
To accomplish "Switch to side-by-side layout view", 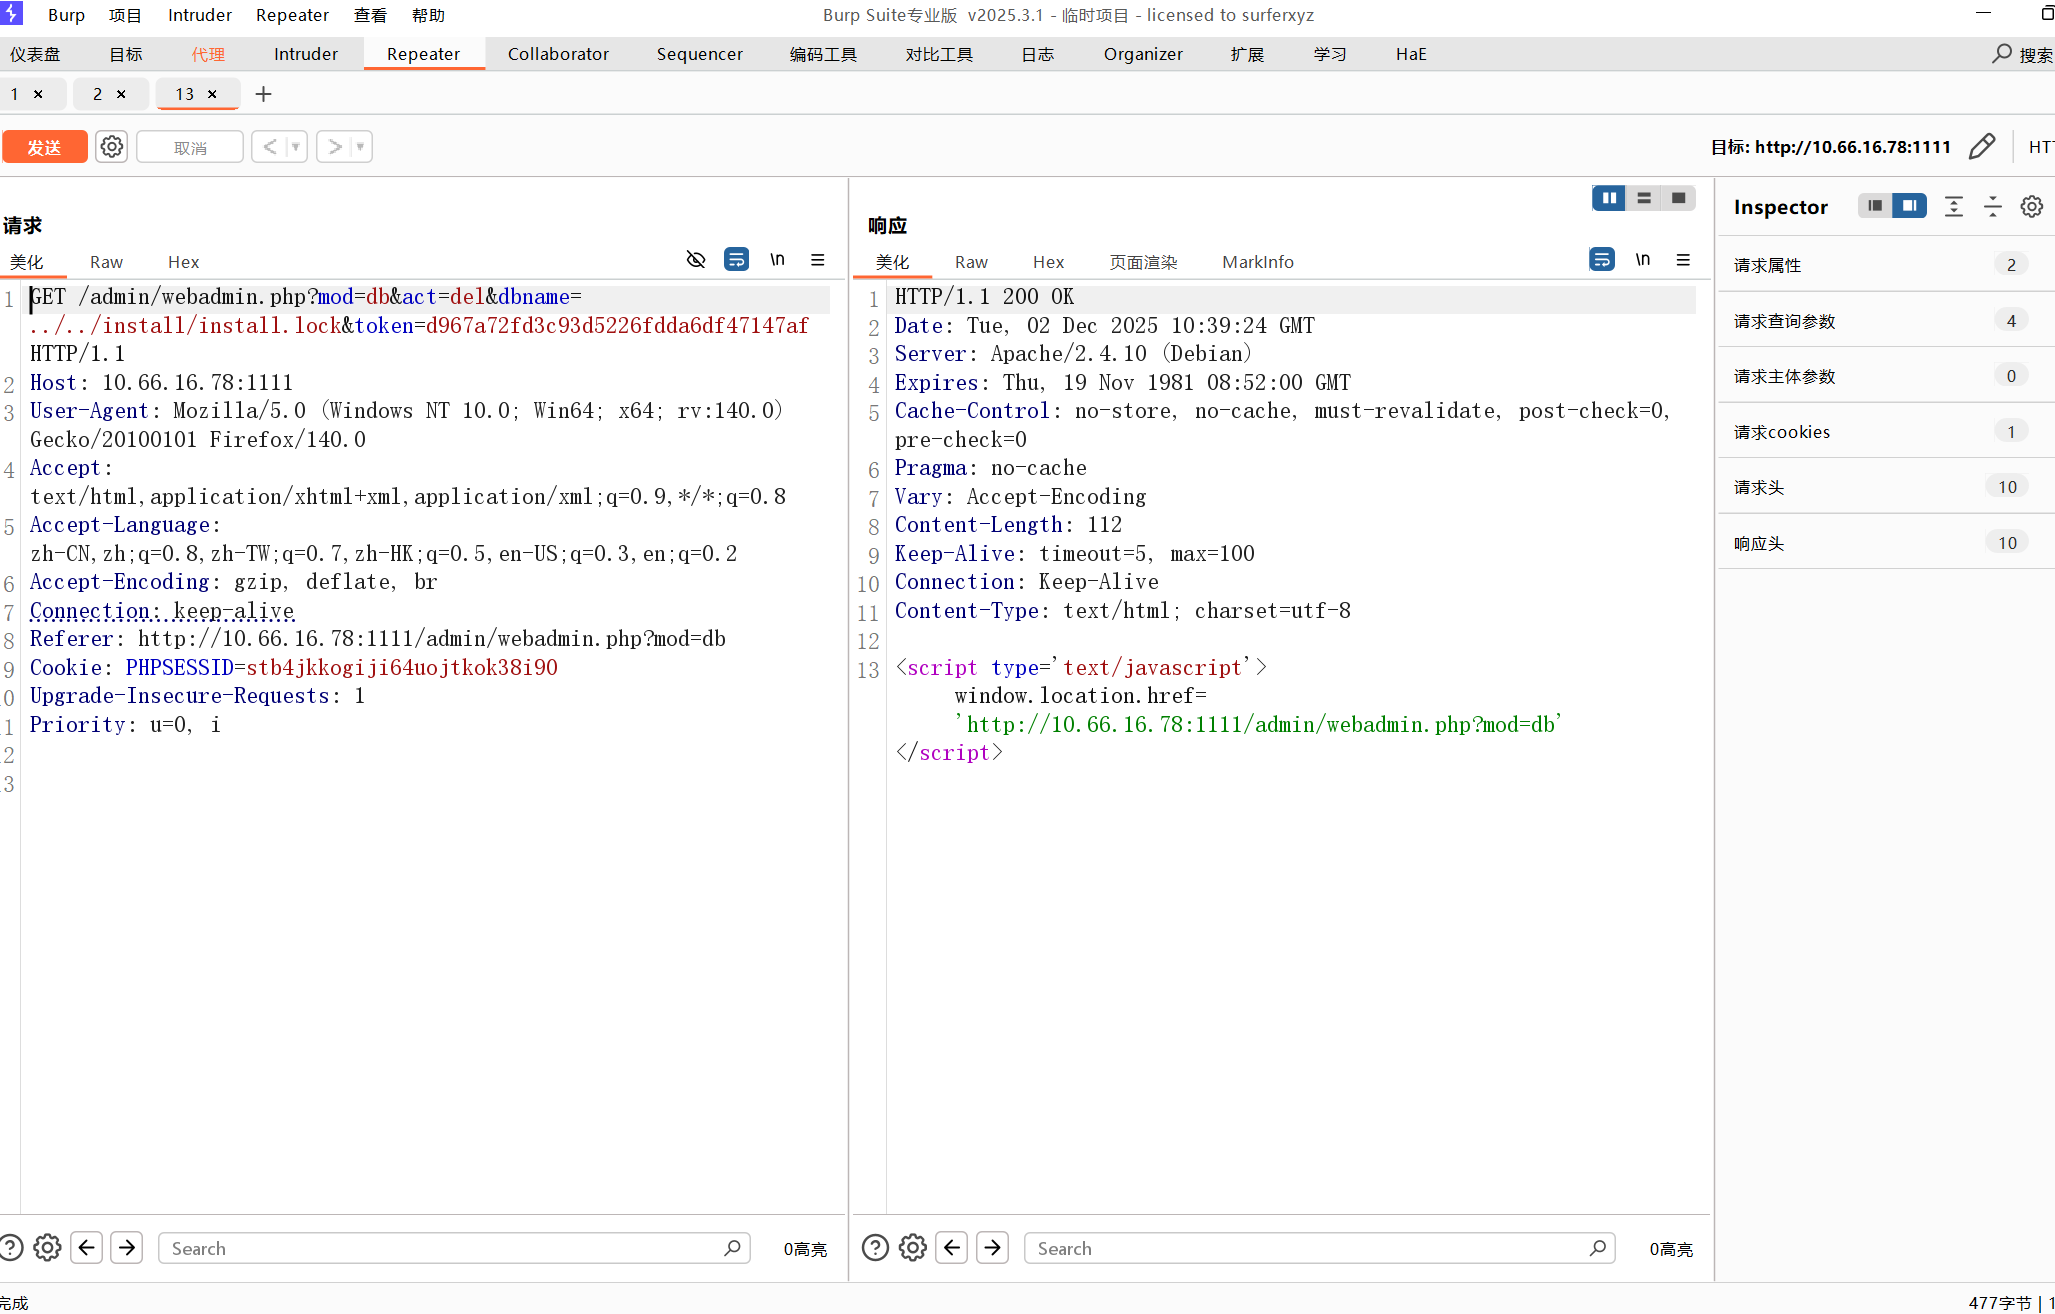I will tap(1609, 198).
